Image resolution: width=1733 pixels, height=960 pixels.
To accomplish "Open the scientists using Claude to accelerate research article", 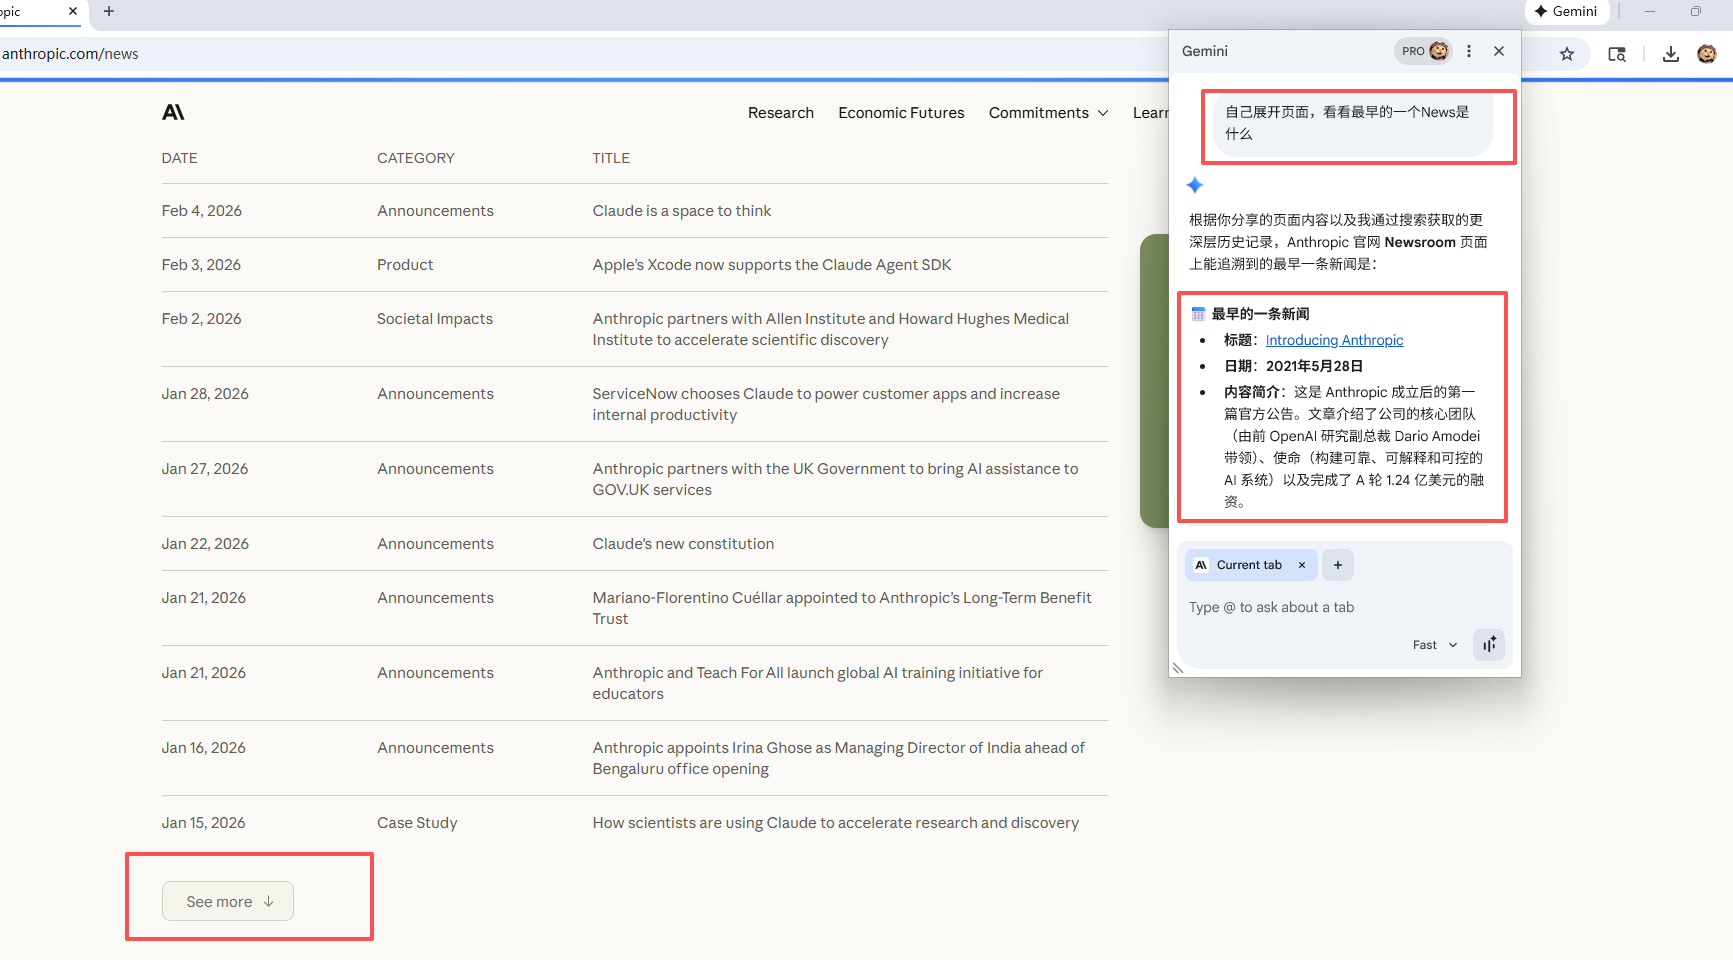I will click(836, 823).
